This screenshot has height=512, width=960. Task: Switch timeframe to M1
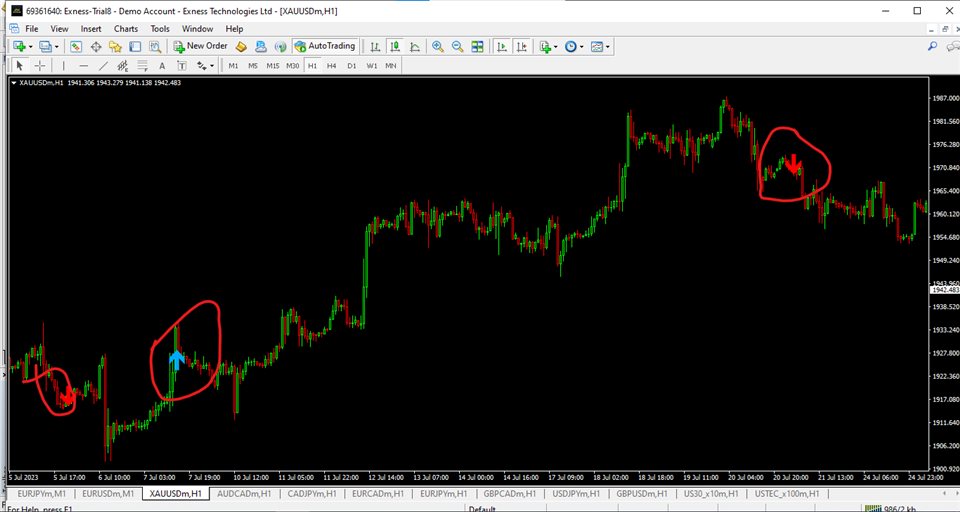pos(233,66)
